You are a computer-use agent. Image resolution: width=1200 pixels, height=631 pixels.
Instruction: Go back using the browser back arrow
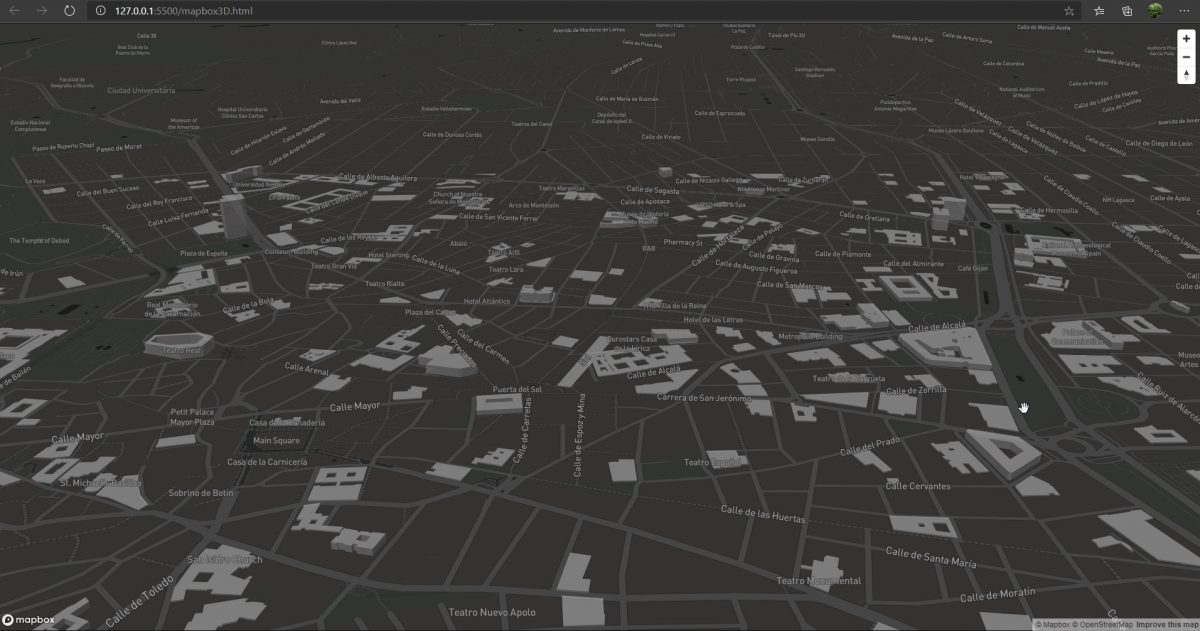[x=14, y=10]
